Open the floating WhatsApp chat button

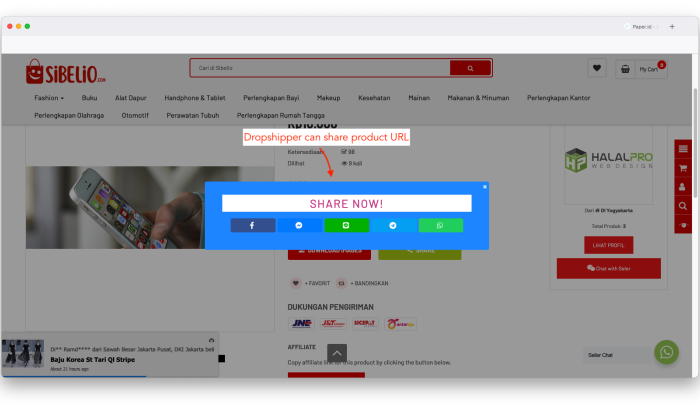667,352
